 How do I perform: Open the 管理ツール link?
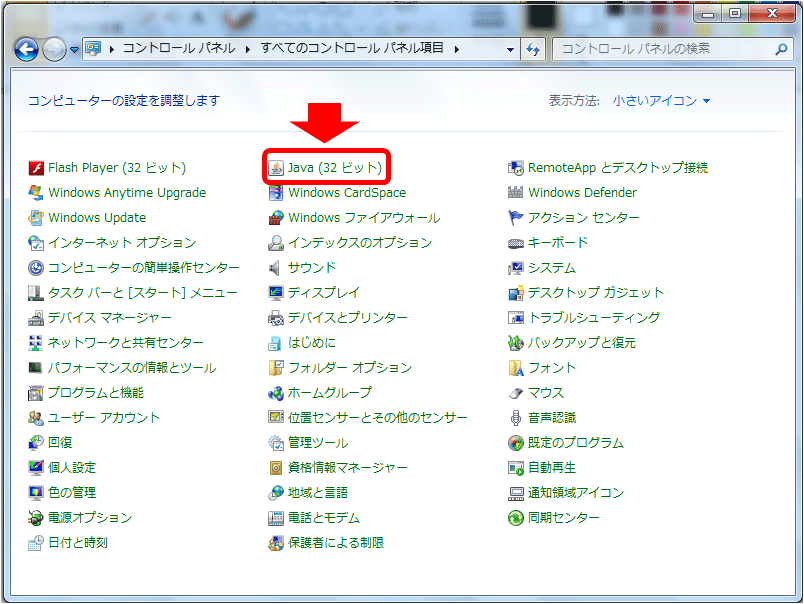click(x=318, y=443)
